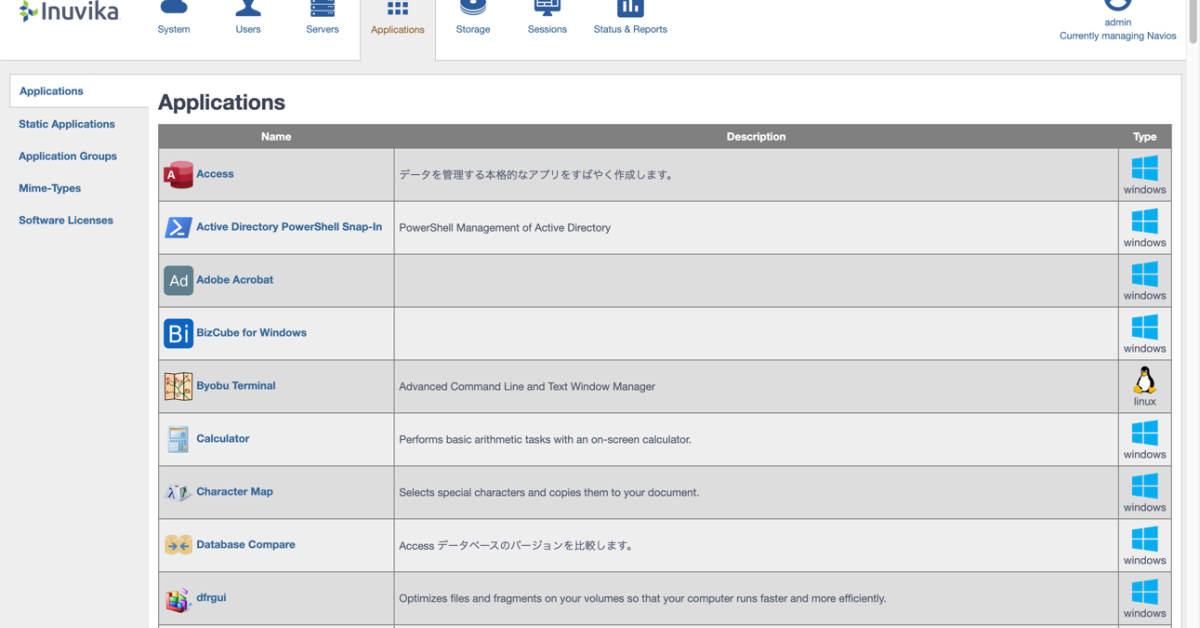Open Status & Reports chart icon
The width and height of the screenshot is (1200, 628).
tap(630, 9)
